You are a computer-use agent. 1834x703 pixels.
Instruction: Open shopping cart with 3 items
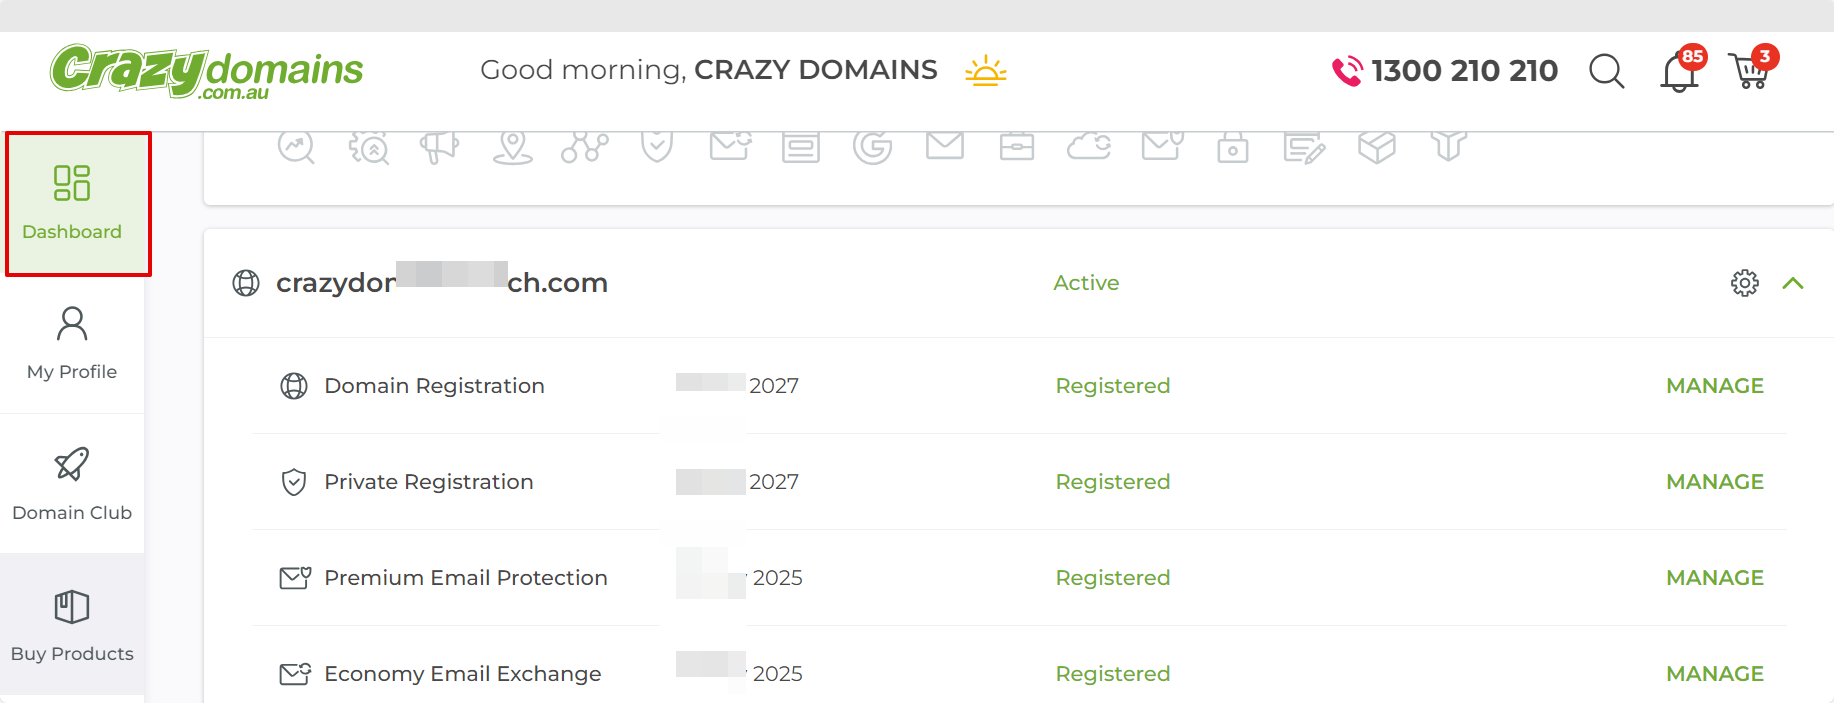click(x=1753, y=68)
